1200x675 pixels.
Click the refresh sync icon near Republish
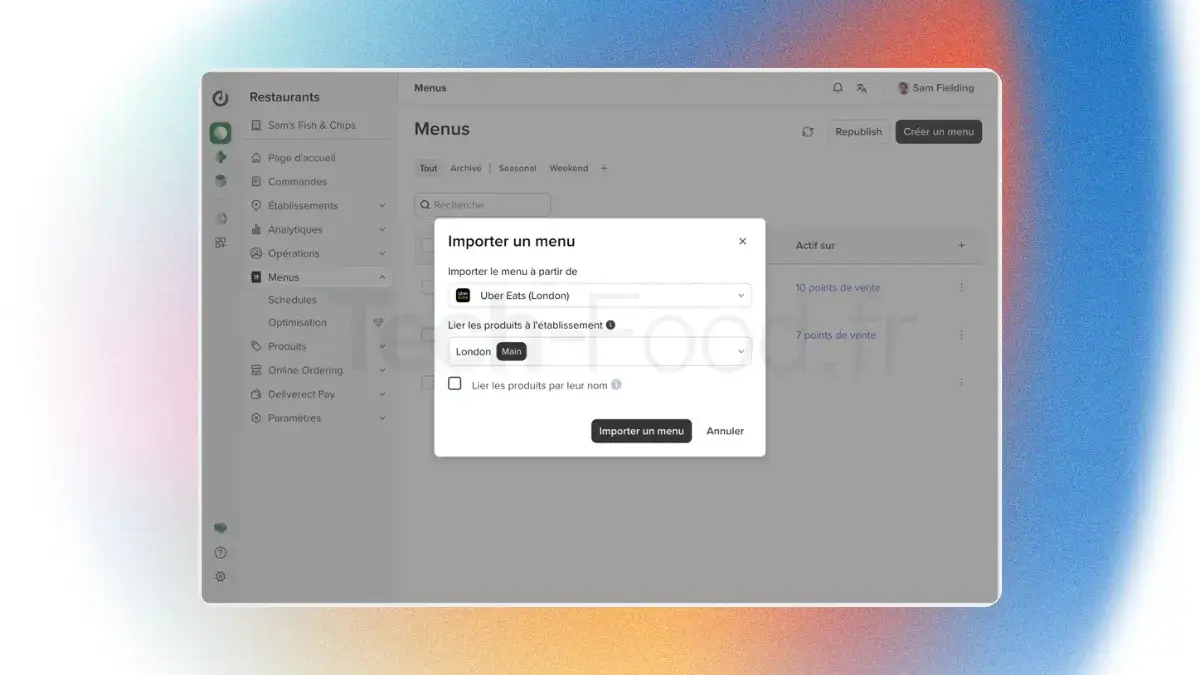(808, 132)
